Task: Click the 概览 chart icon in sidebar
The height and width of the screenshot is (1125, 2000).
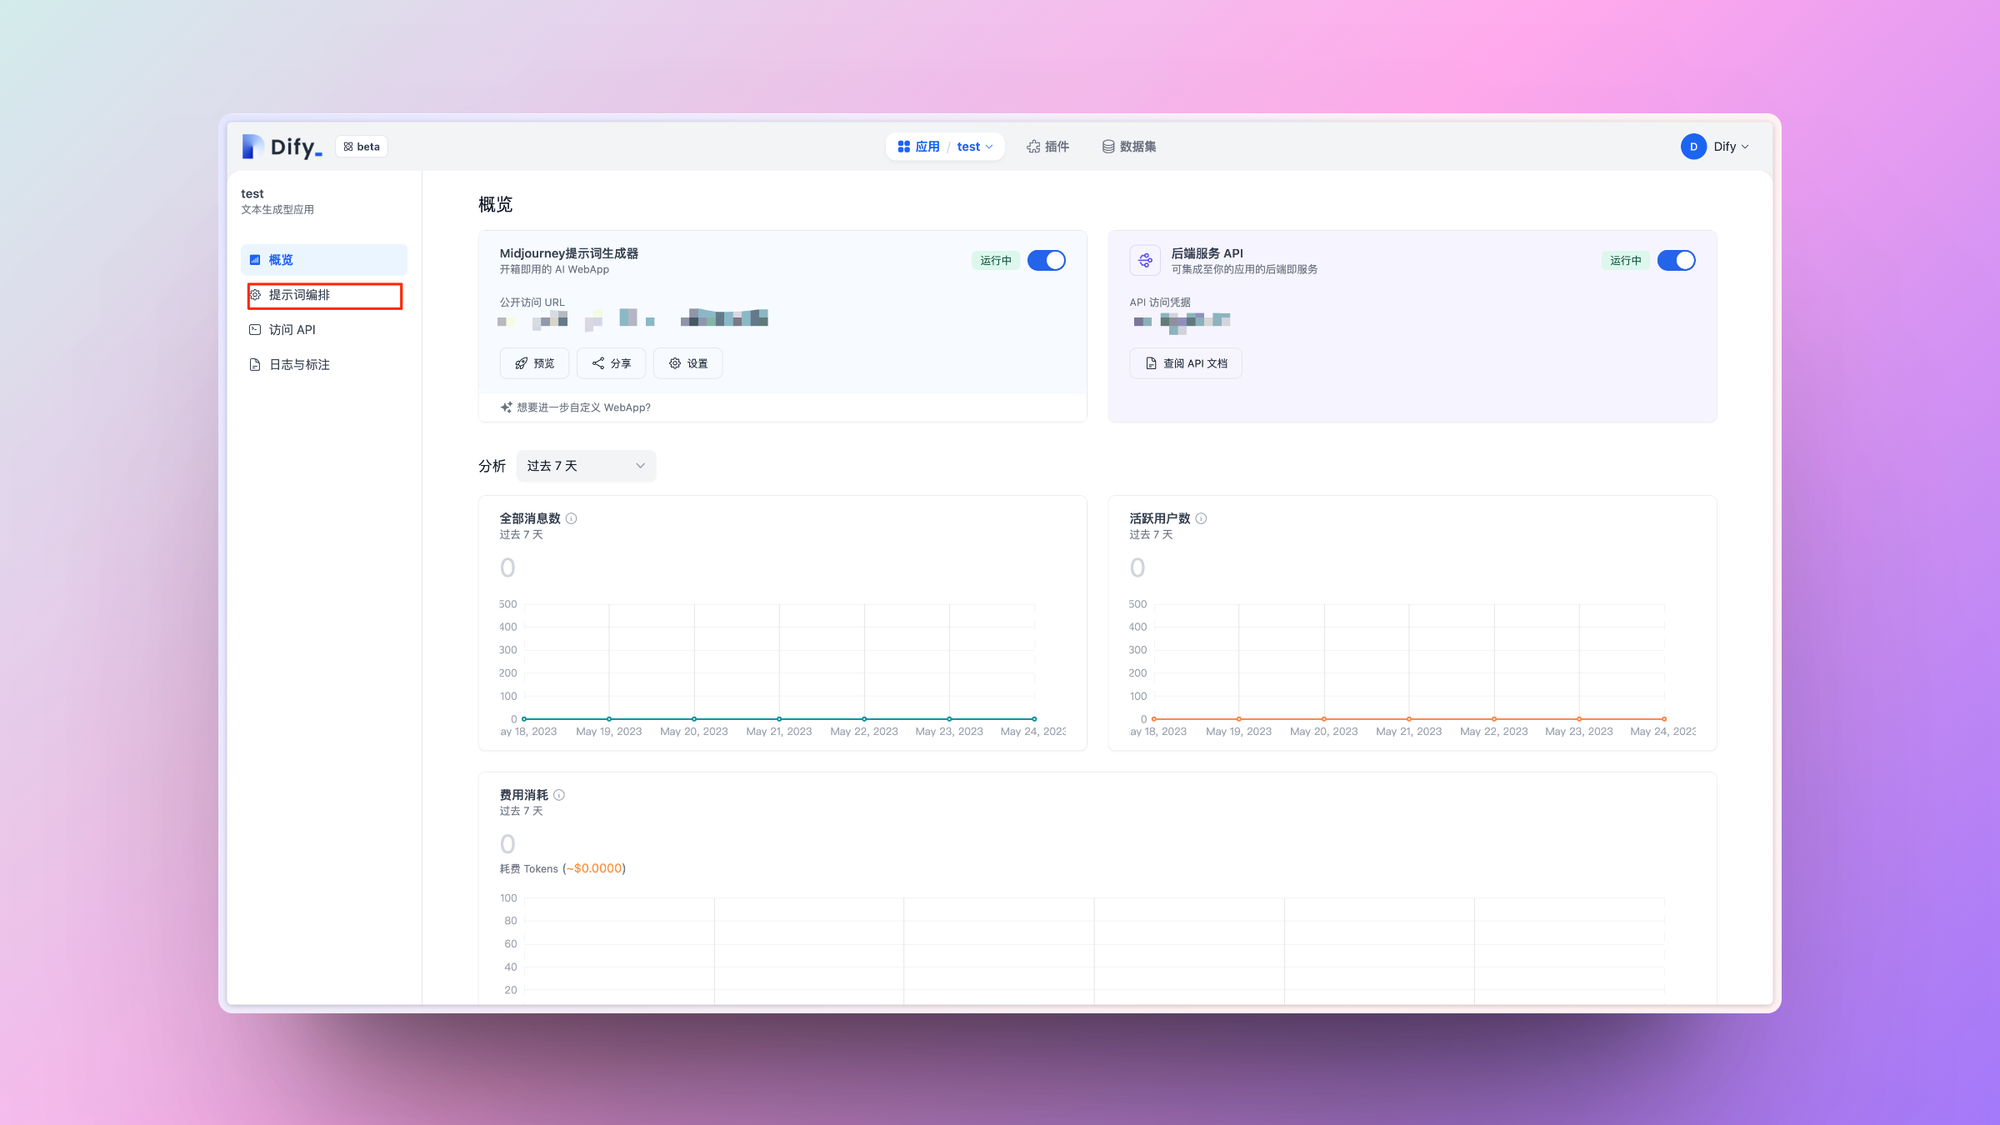Action: click(x=255, y=259)
